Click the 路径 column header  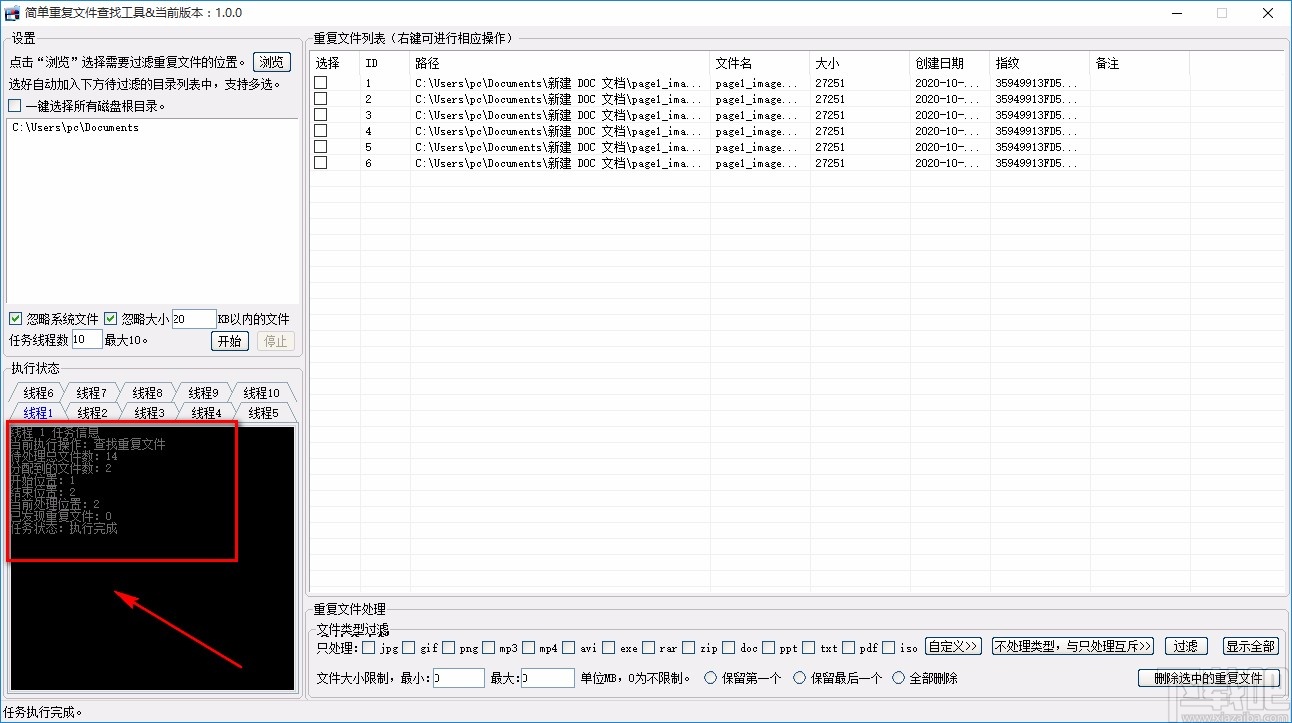point(560,64)
